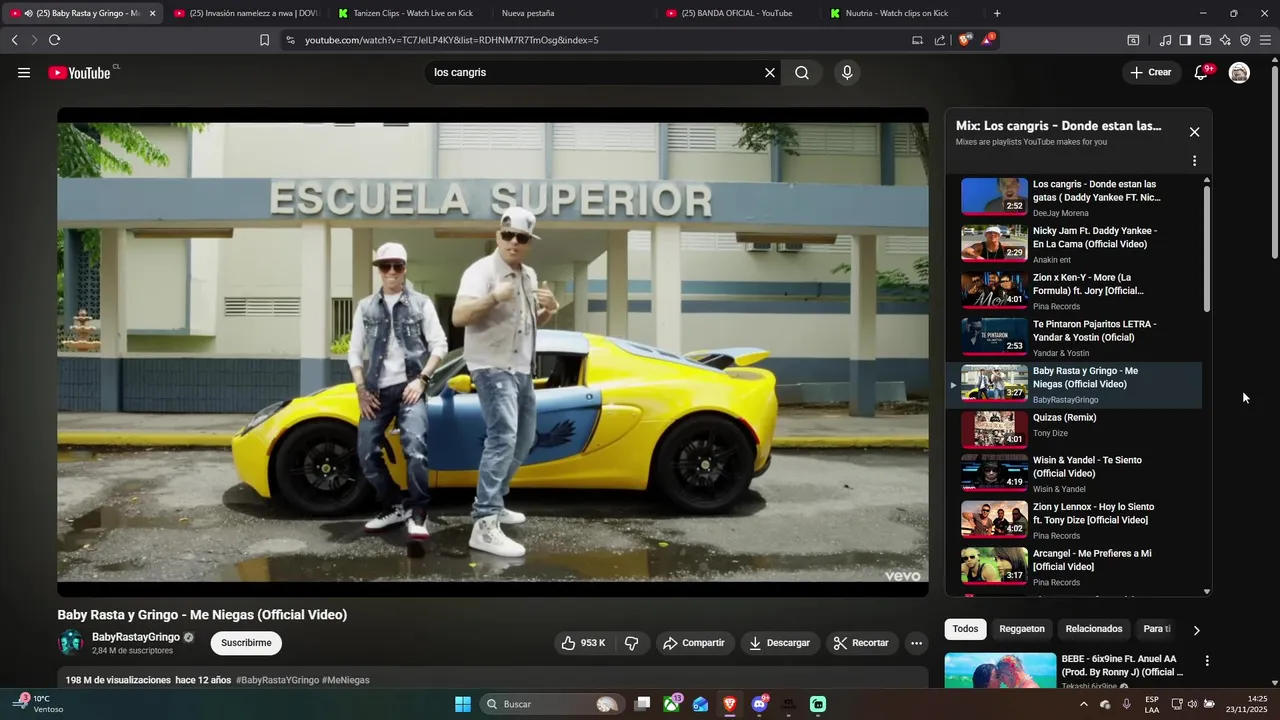Viewport: 1280px width, 720px height.
Task: Click the search magnifier button
Action: coord(802,72)
